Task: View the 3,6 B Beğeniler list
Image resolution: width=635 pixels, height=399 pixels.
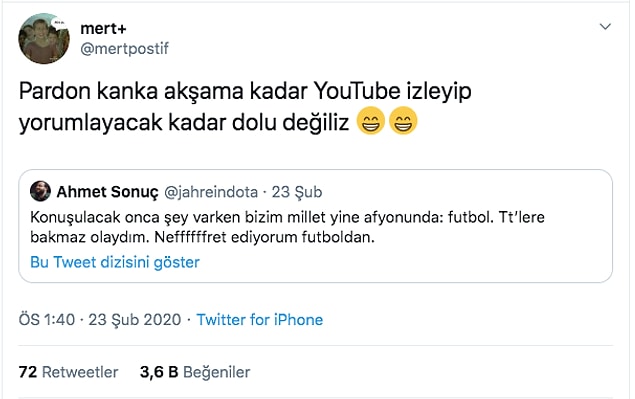Action: [195, 372]
